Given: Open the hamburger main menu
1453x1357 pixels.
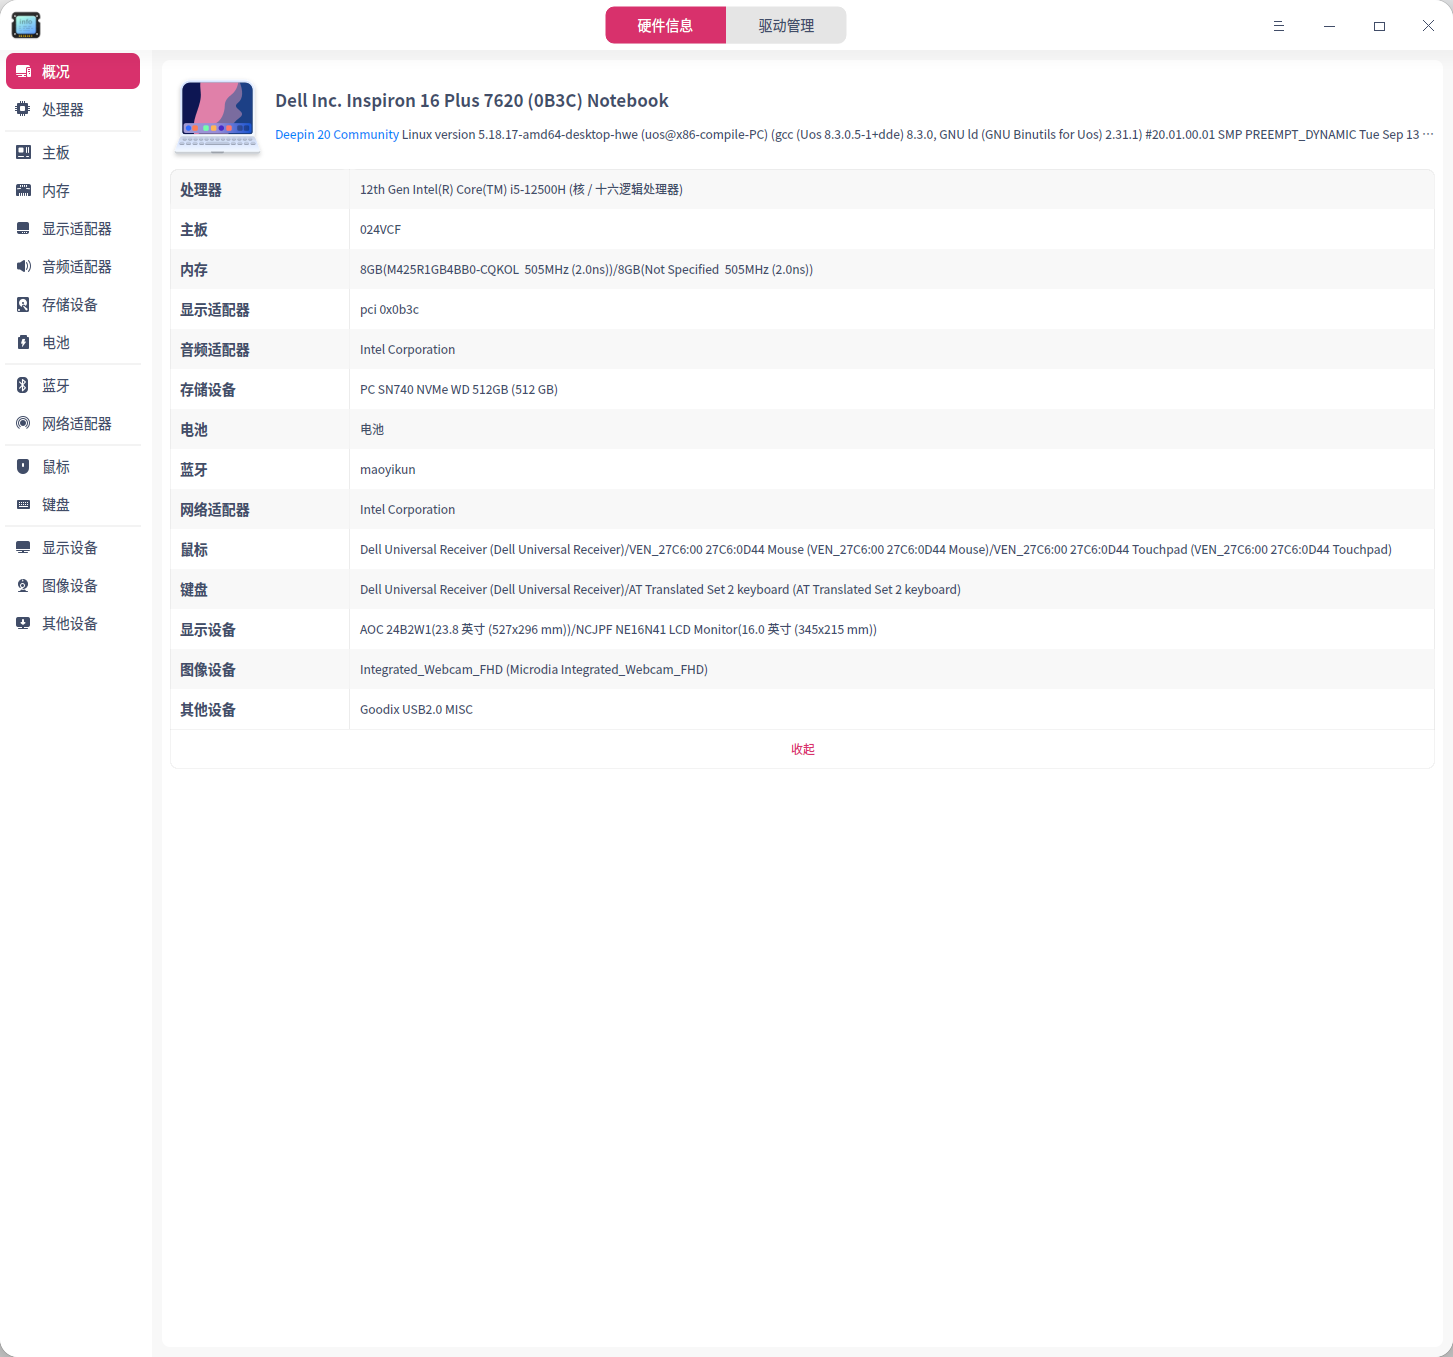Looking at the screenshot, I should click(x=1278, y=26).
